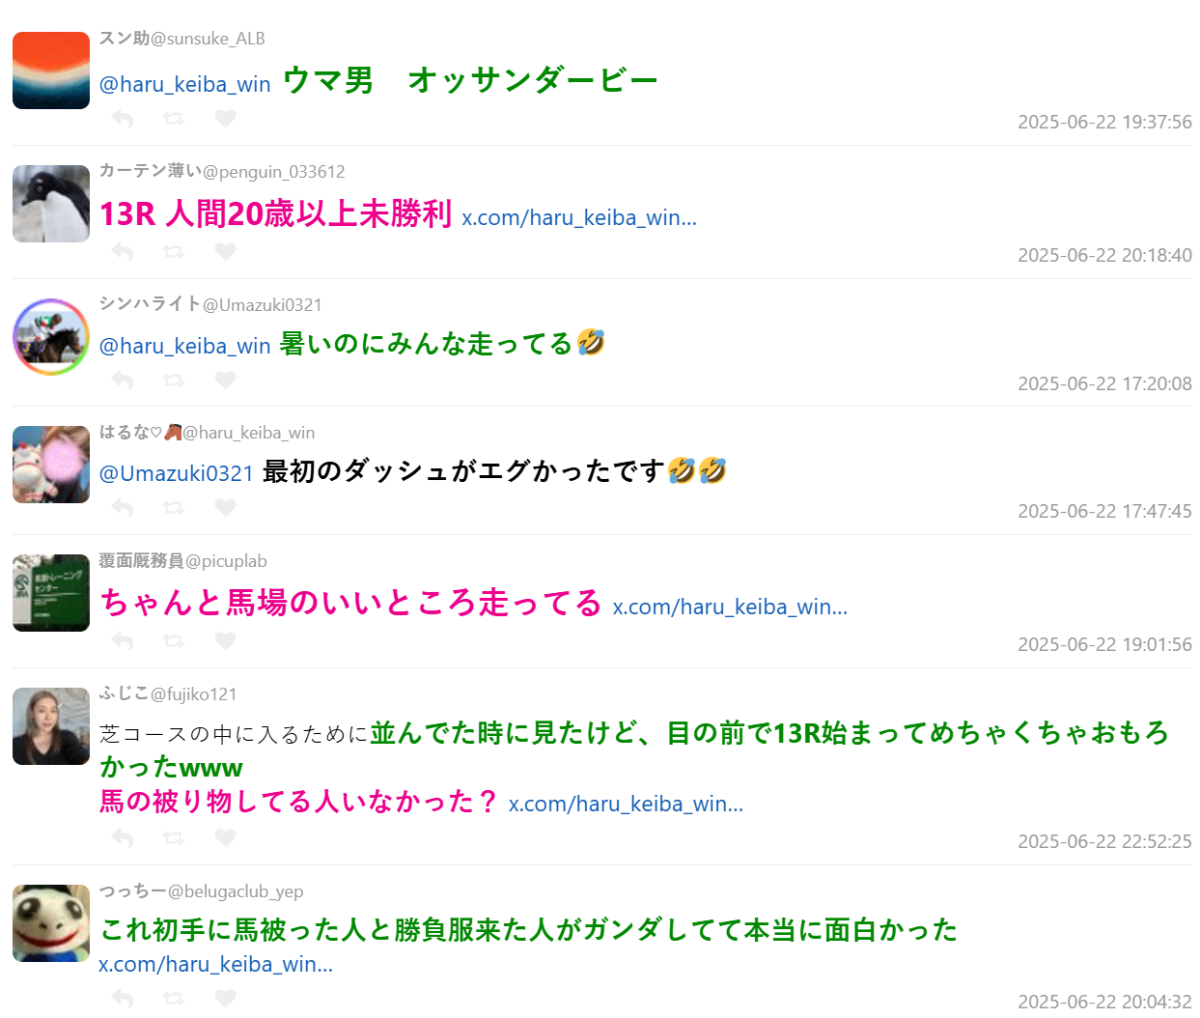This screenshot has width=1200, height=1018.
Task: Open @haru_keiba_win mention in スン助's tweet
Action: point(185,84)
